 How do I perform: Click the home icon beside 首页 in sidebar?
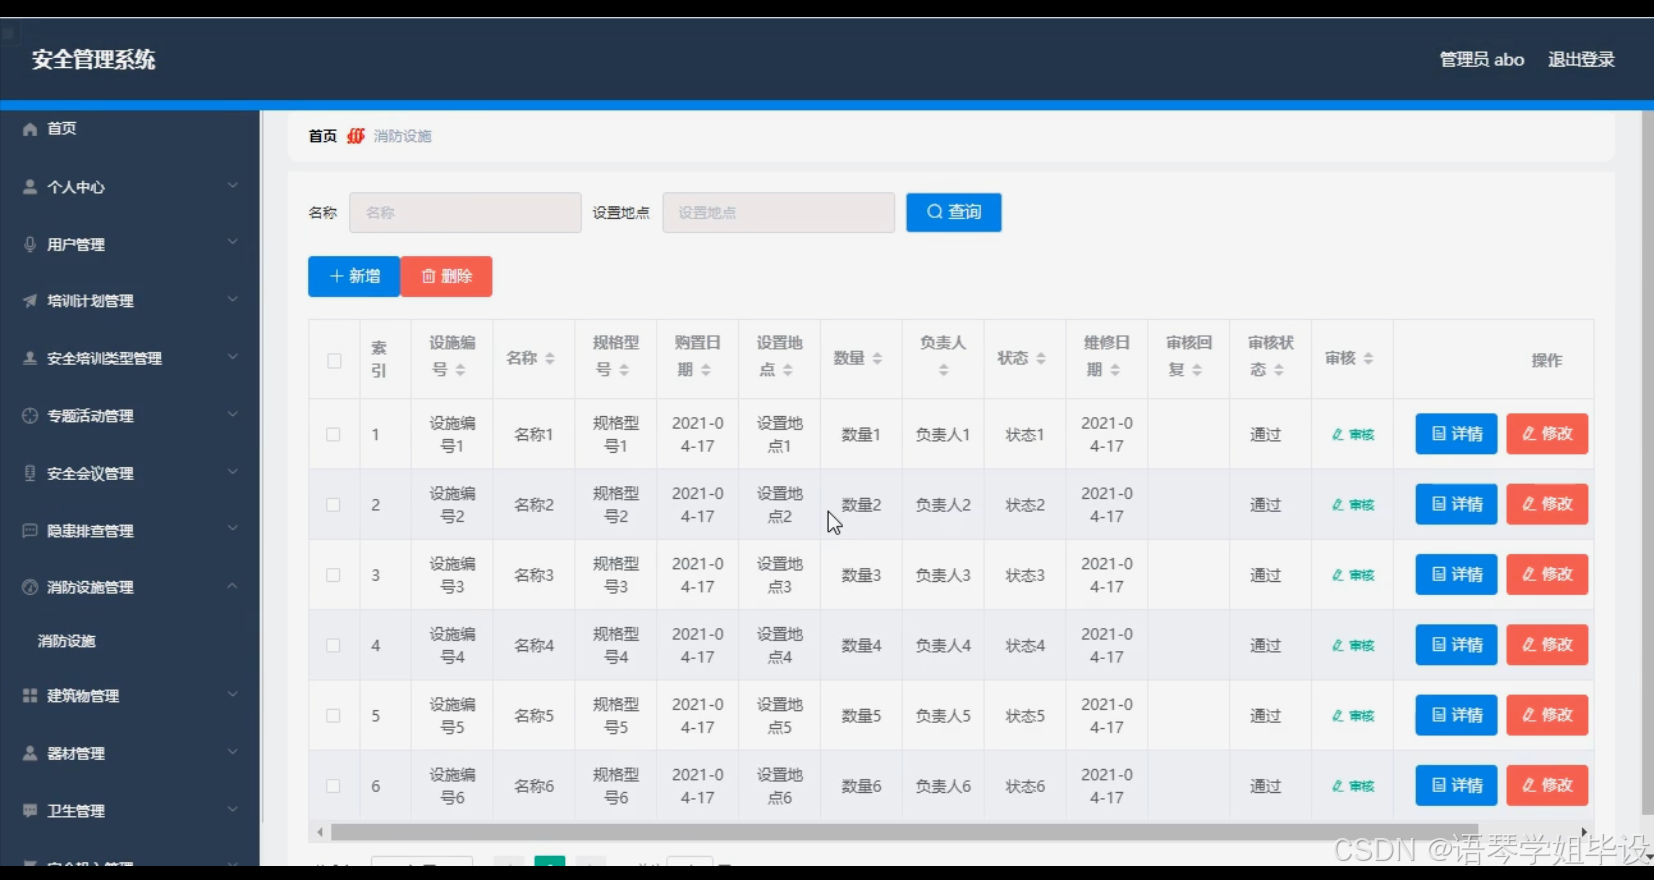tap(30, 129)
